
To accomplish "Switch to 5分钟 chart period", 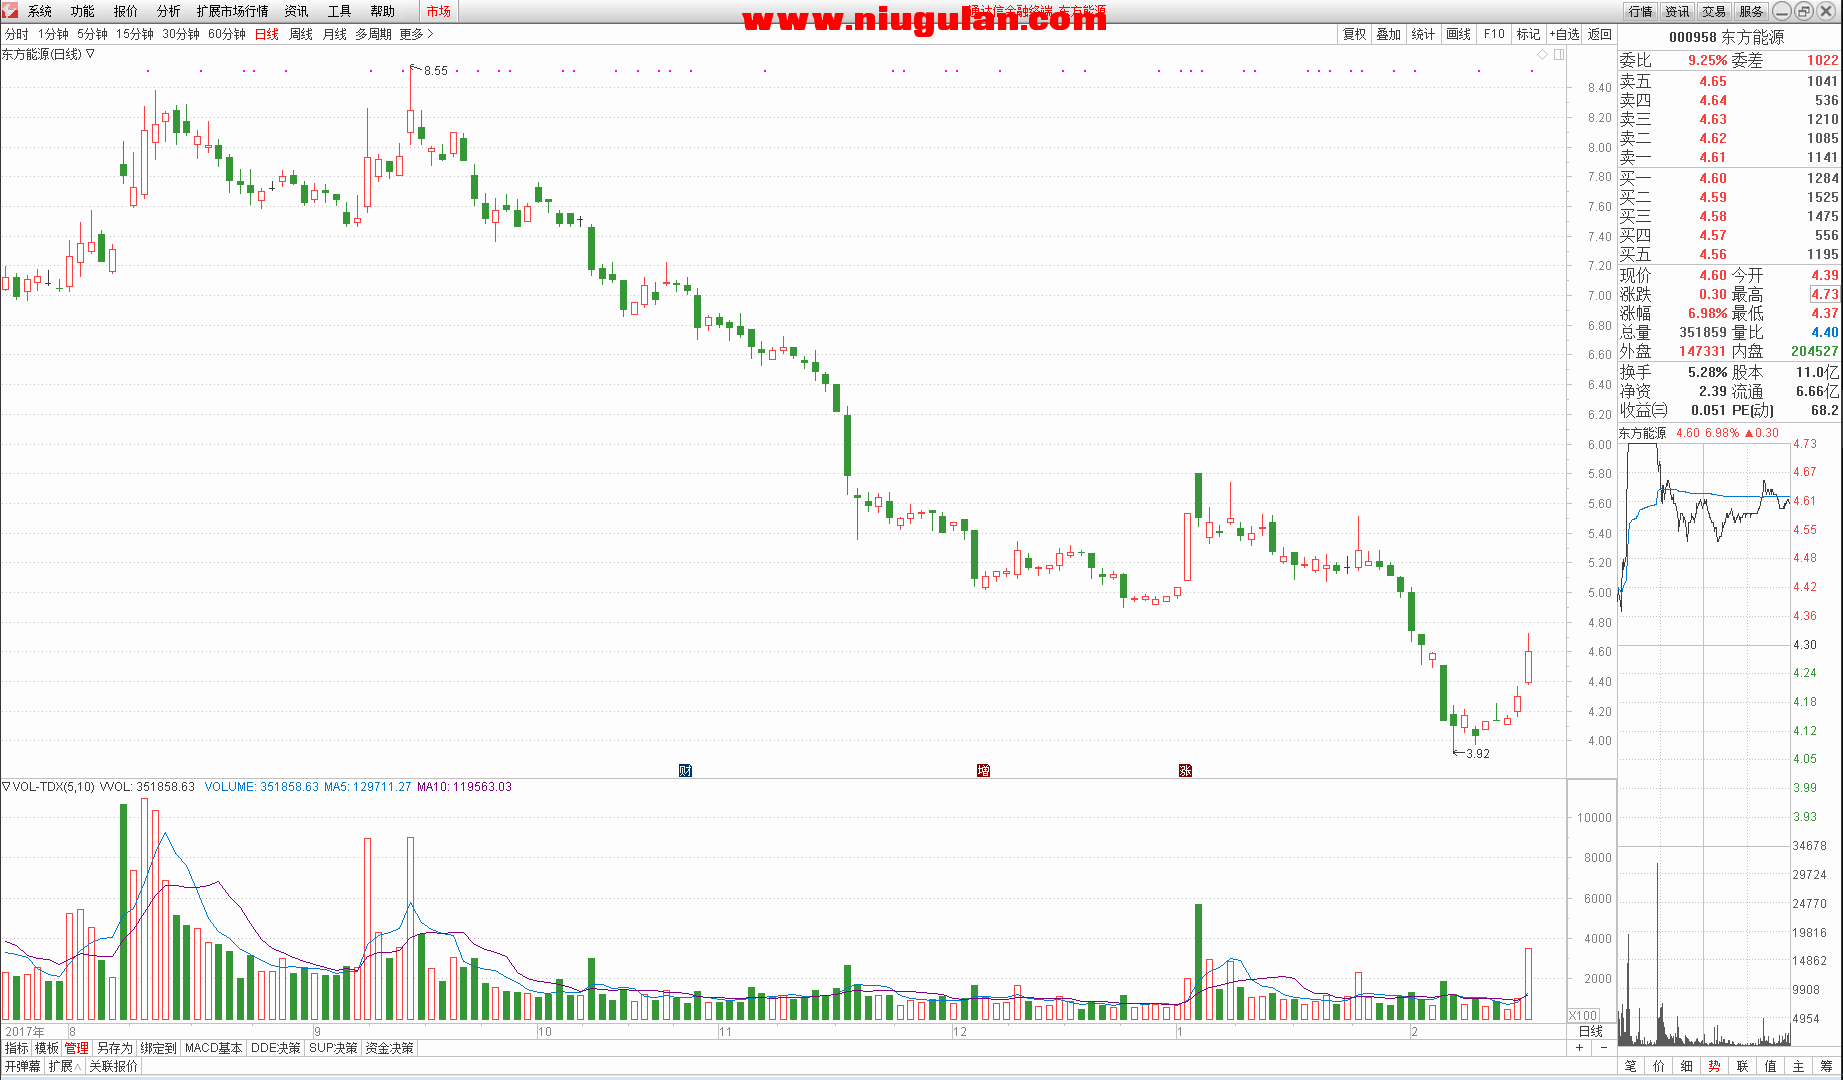I will 92,34.
